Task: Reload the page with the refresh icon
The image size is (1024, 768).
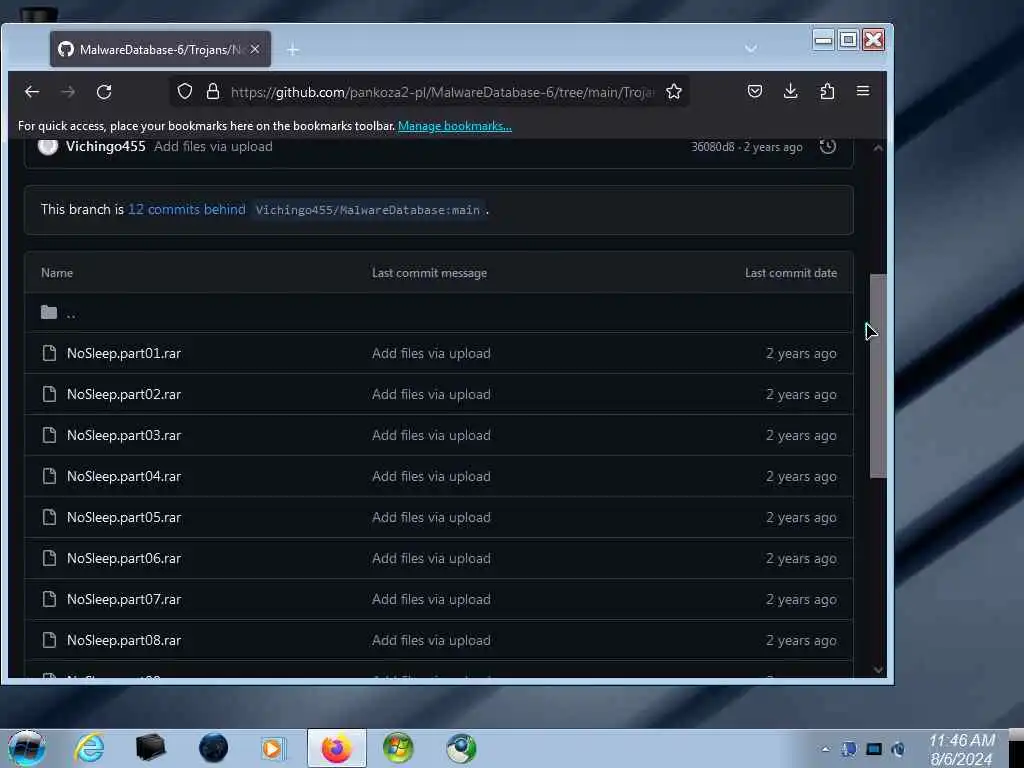Action: pyautogui.click(x=104, y=92)
